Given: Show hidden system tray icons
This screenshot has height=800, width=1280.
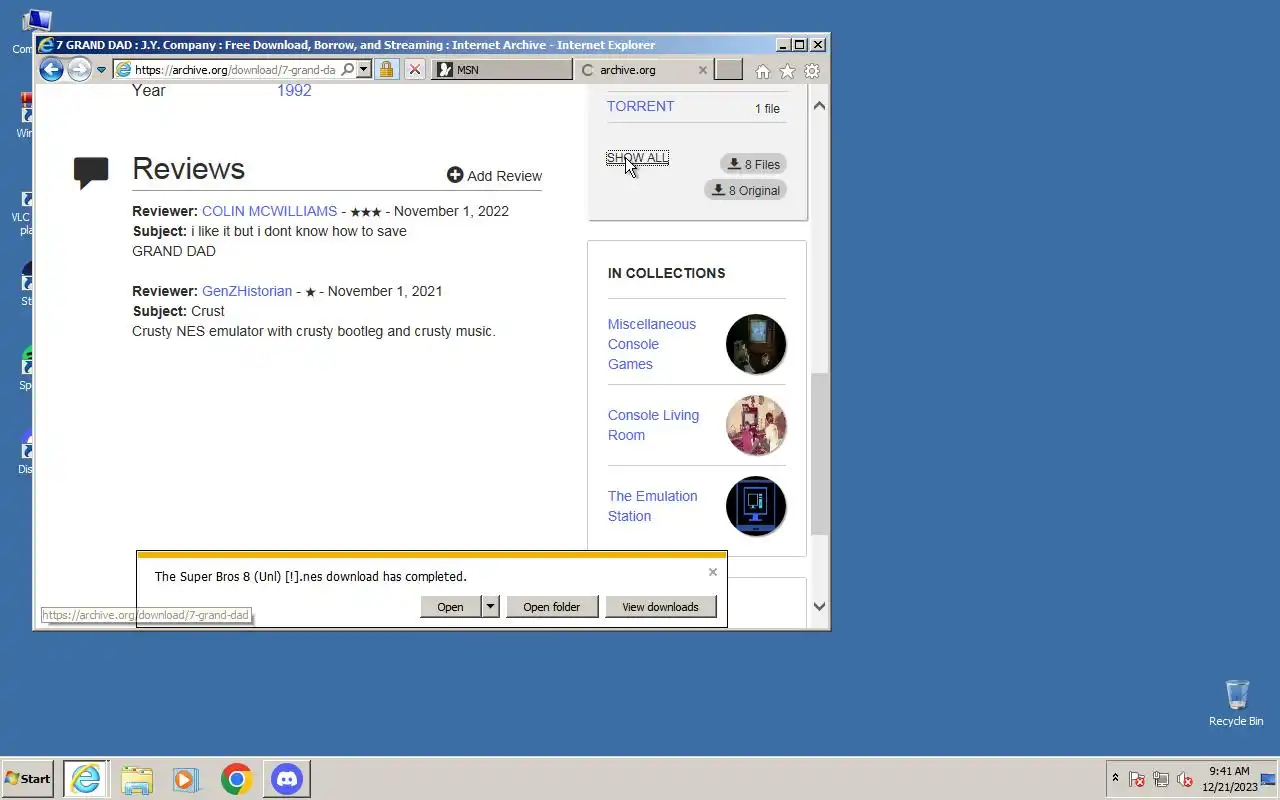Looking at the screenshot, I should pyautogui.click(x=1115, y=779).
